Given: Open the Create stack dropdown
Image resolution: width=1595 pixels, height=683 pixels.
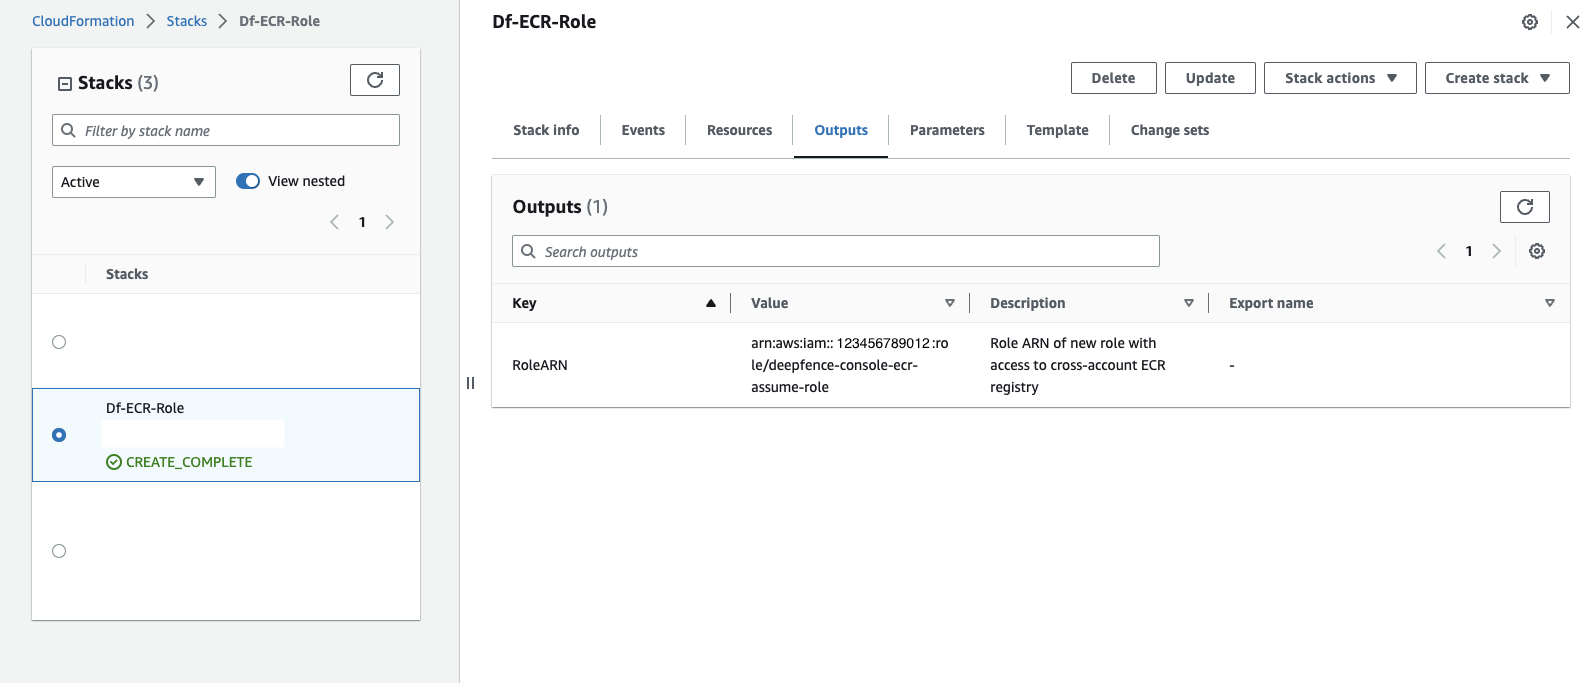Looking at the screenshot, I should point(1496,78).
